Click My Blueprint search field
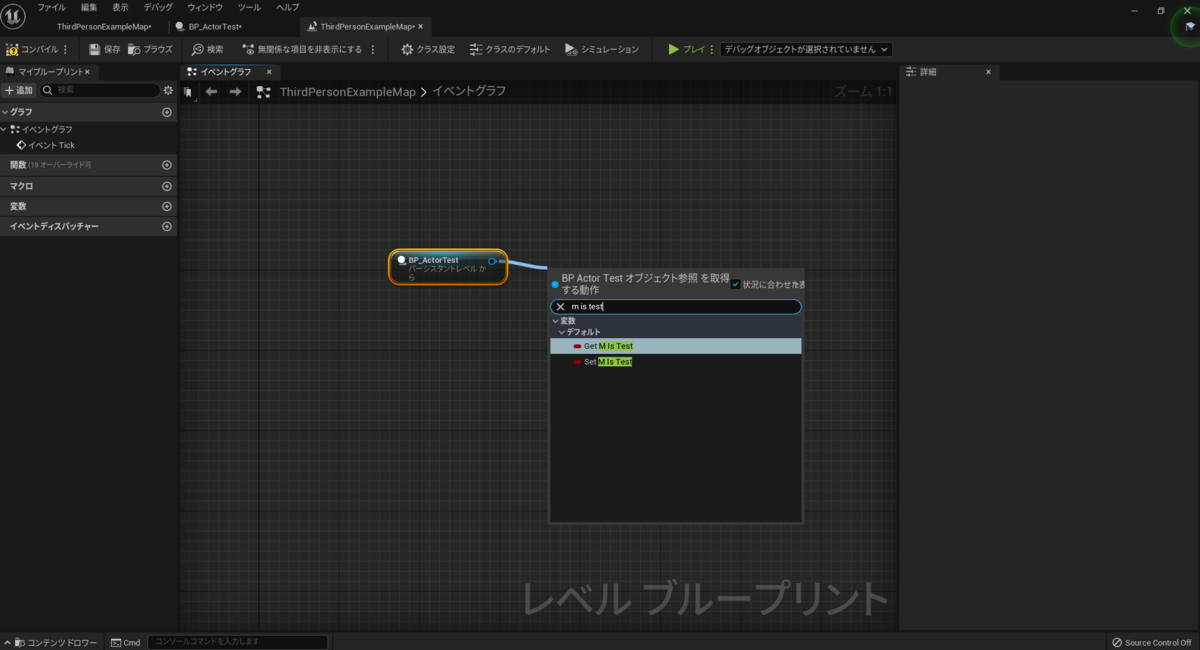This screenshot has width=1200, height=650. 99,90
